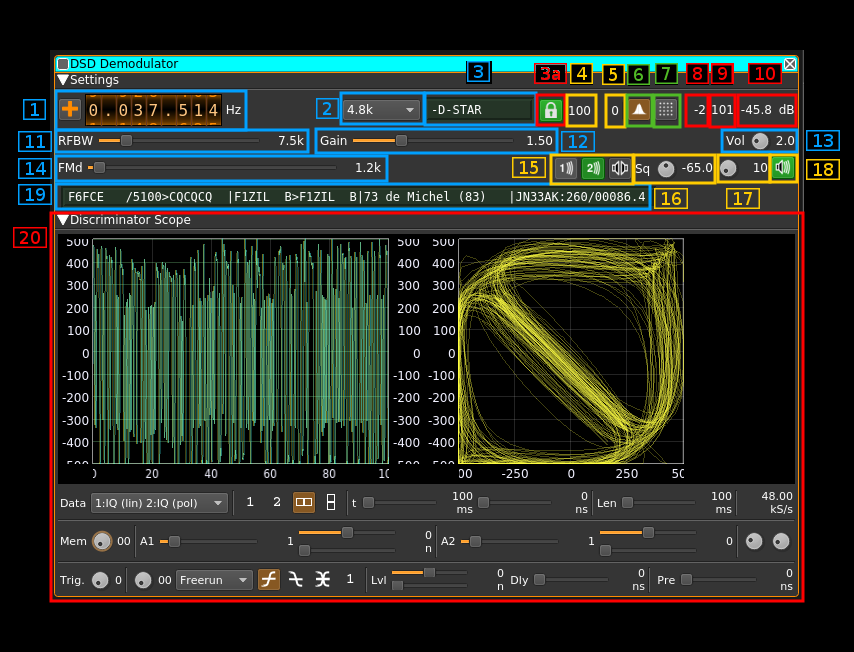
Task: Click the trigger count value 1
Action: (x=350, y=580)
